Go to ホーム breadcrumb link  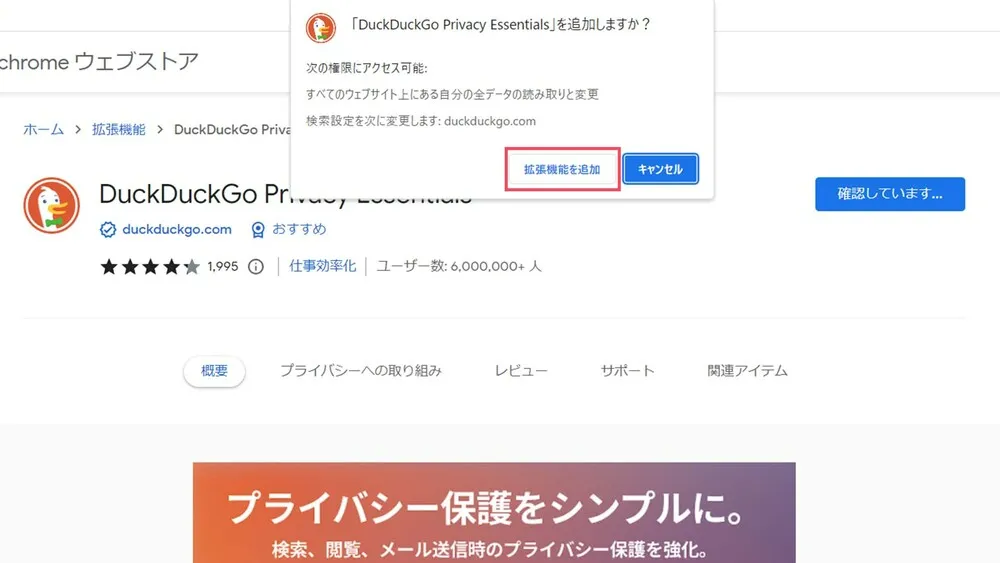tap(43, 129)
